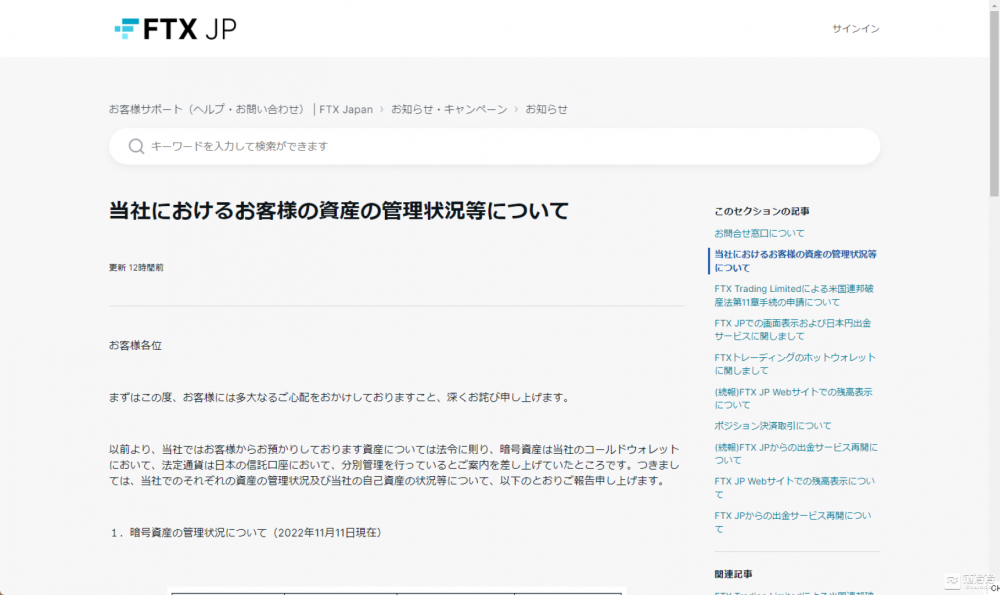1000x595 pixels.
Task: Open the 日本円出金サービス article link
Action: (x=791, y=330)
